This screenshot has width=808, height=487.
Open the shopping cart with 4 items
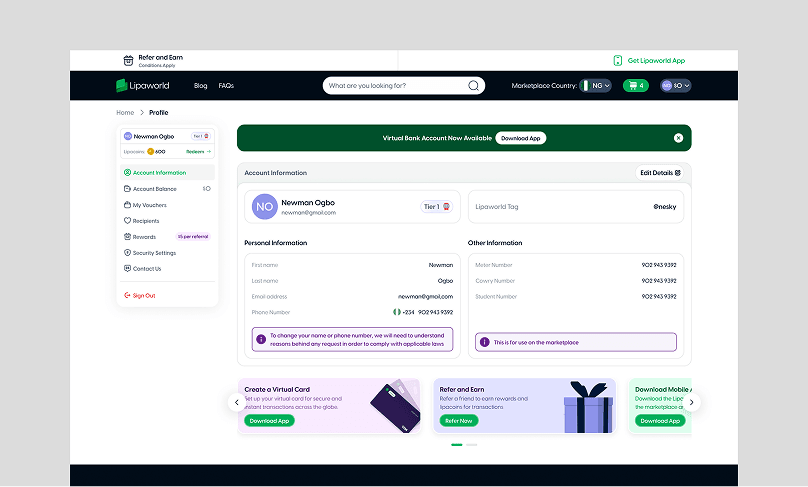click(x=635, y=86)
